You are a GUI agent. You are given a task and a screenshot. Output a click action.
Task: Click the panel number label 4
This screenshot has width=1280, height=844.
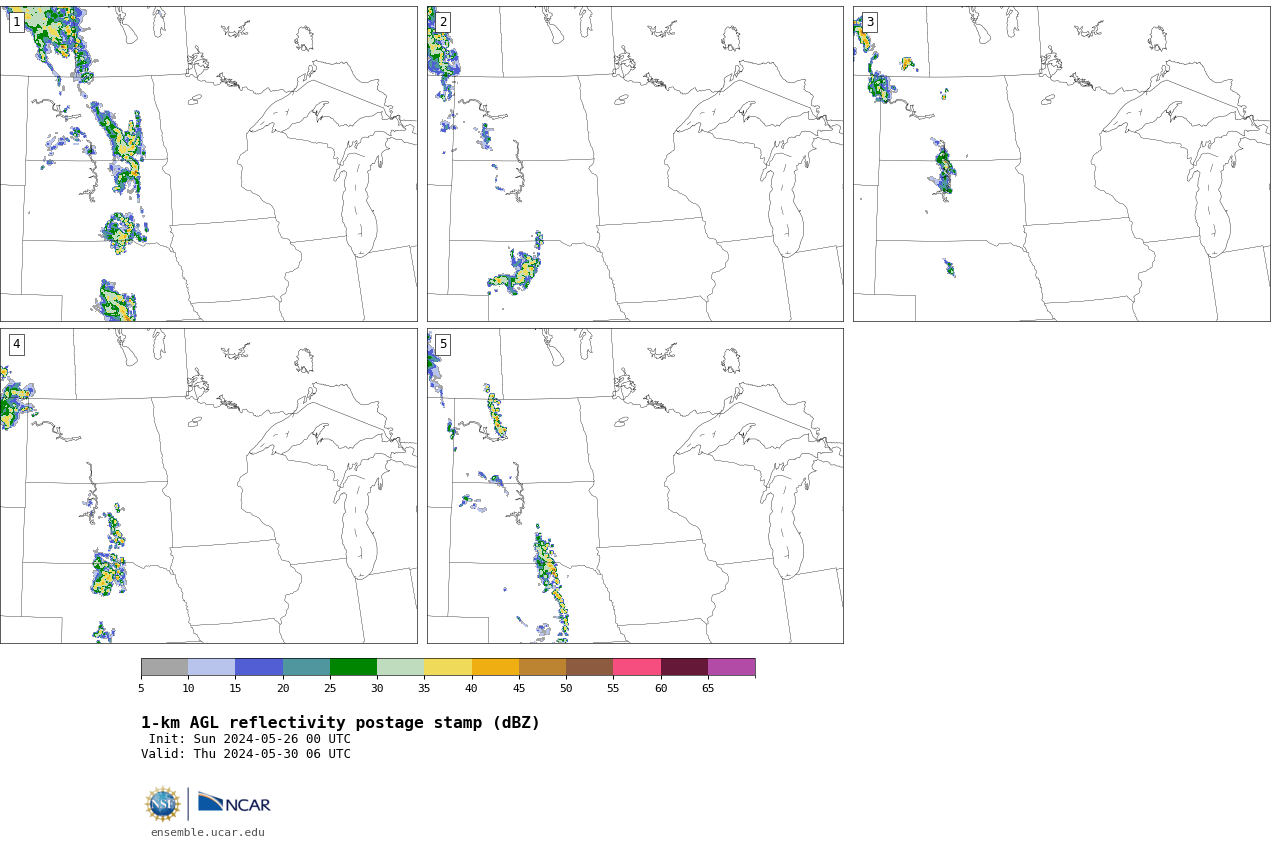point(16,344)
